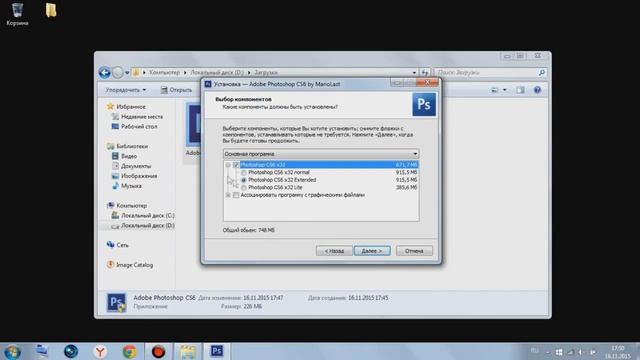
Task: Open the folder icon on the desktop
Action: coord(51,10)
